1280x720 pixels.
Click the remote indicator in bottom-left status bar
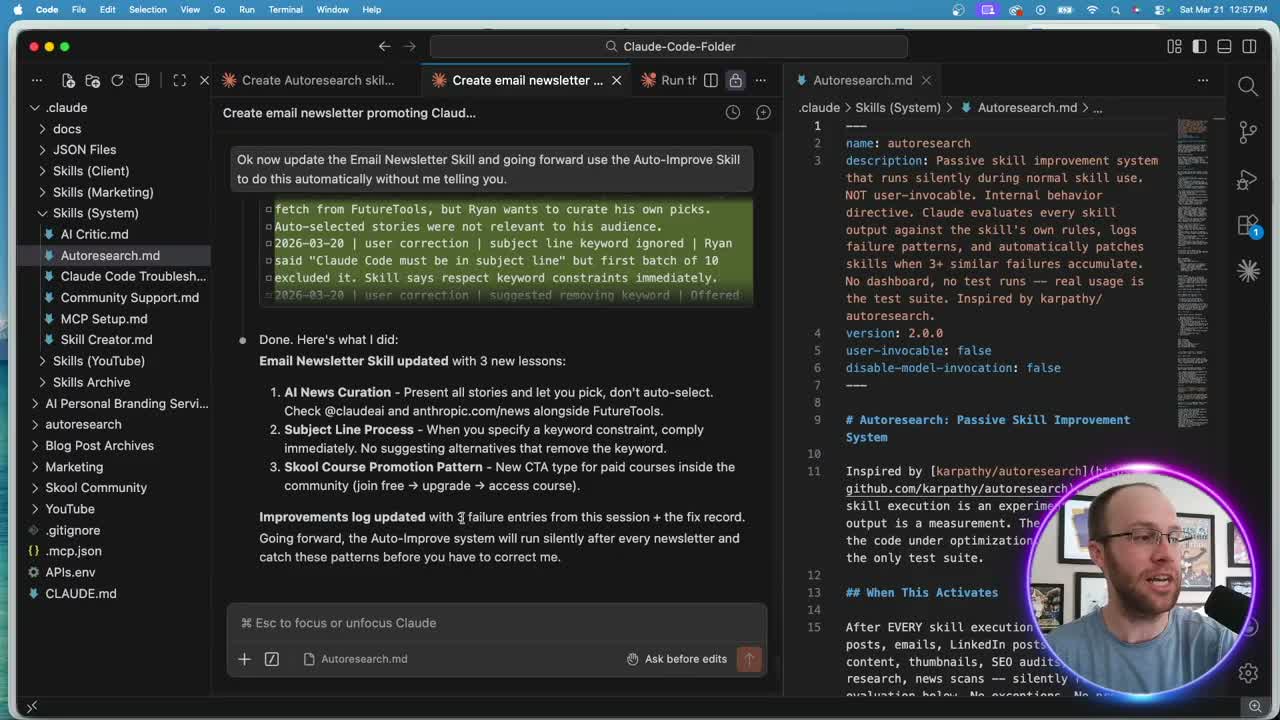point(32,707)
